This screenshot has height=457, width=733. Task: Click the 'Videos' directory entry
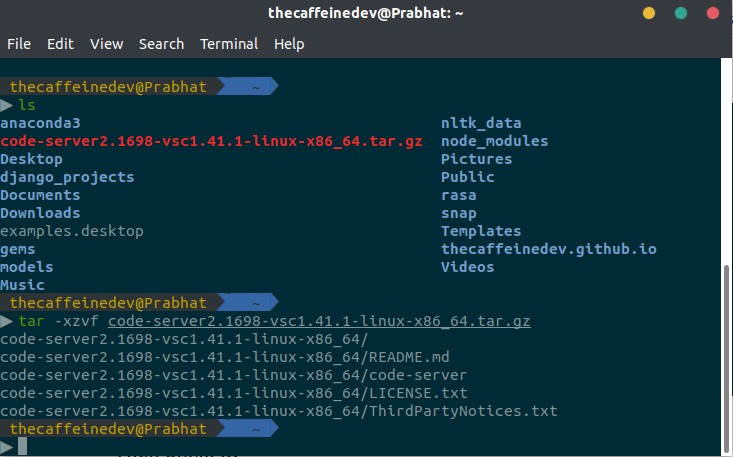(x=467, y=267)
